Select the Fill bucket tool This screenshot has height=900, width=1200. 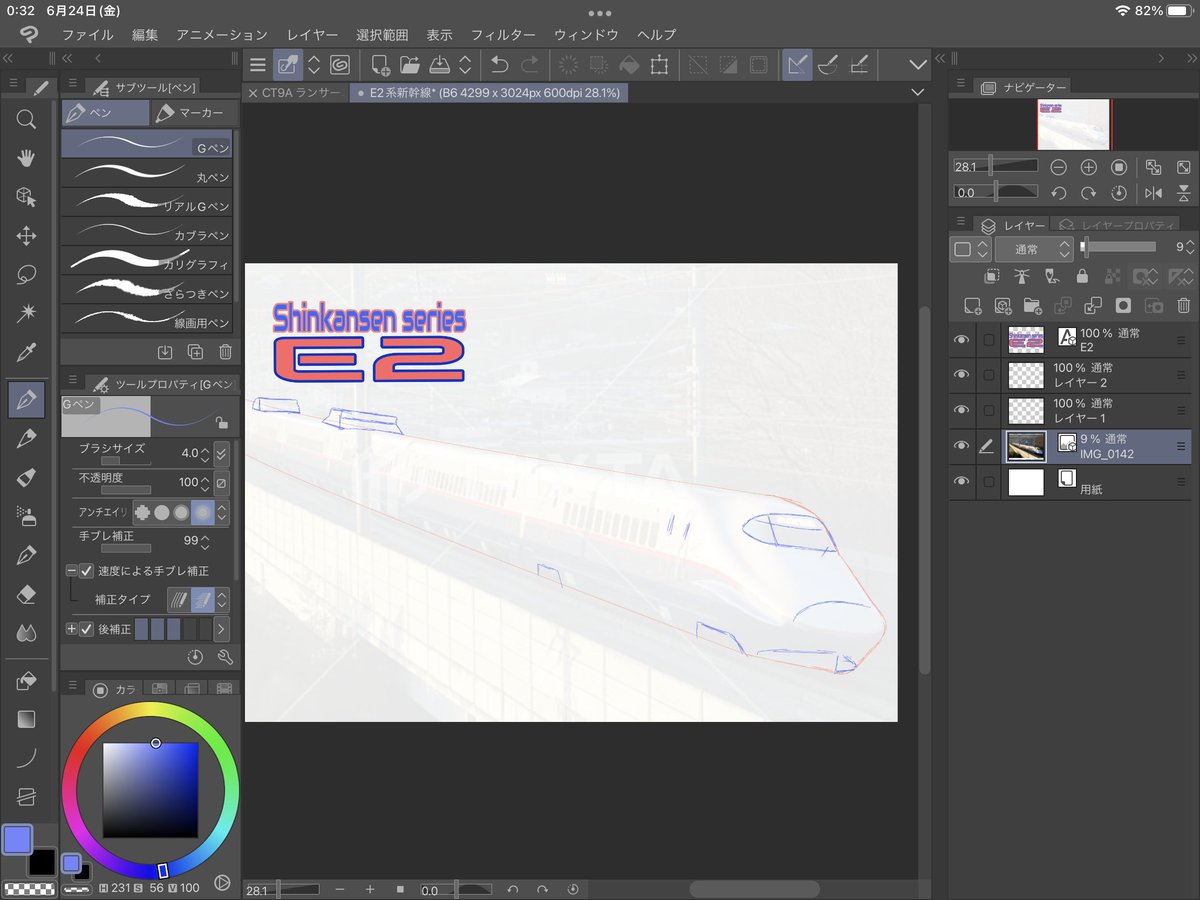click(26, 681)
